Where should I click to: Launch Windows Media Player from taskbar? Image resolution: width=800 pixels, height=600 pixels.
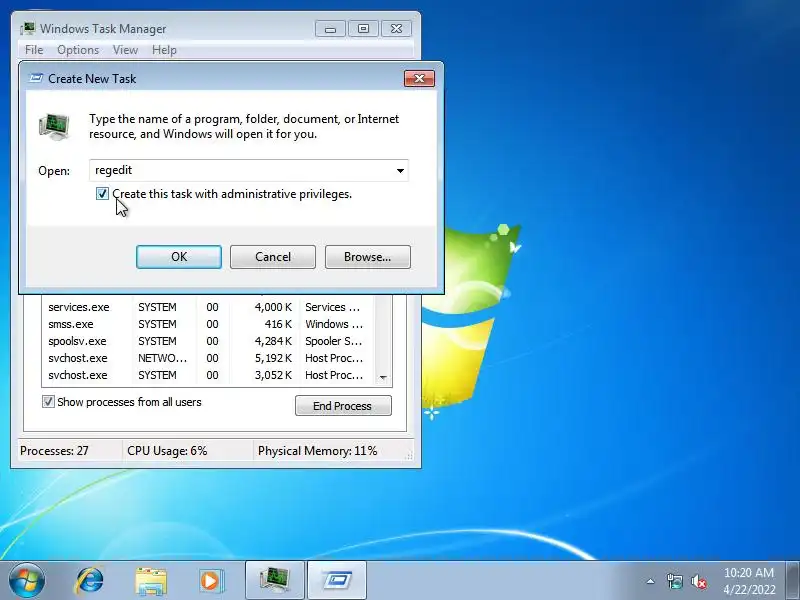point(211,581)
